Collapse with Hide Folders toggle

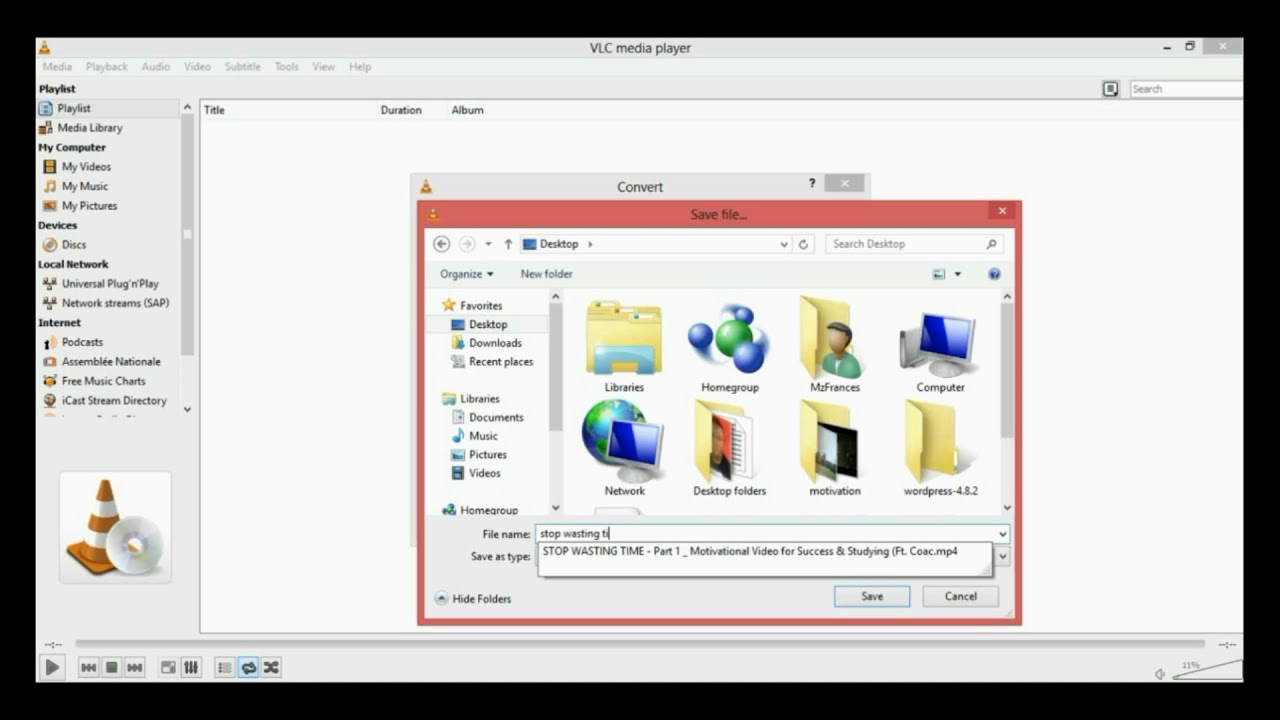pos(473,599)
